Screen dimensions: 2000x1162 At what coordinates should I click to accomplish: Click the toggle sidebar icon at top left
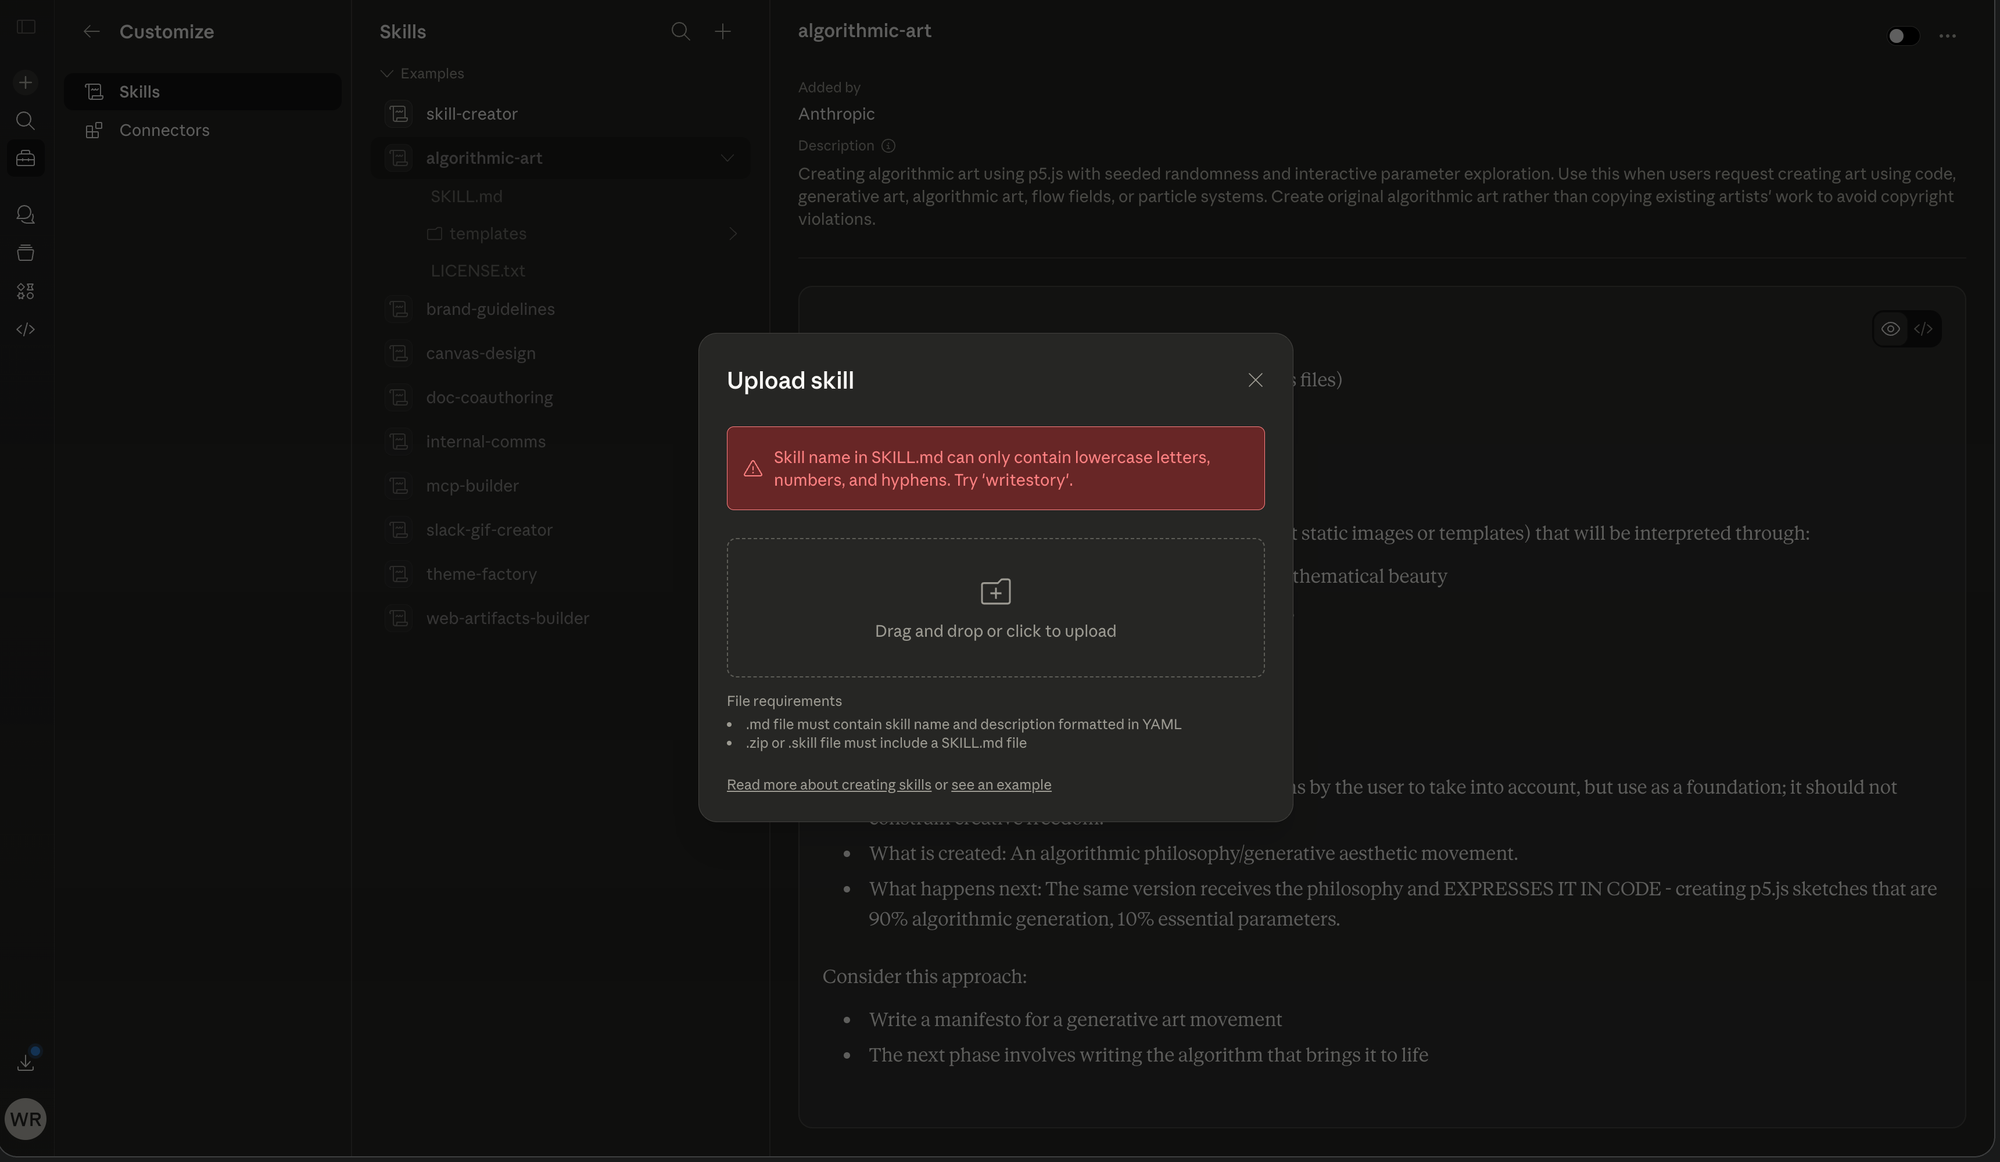click(x=26, y=27)
